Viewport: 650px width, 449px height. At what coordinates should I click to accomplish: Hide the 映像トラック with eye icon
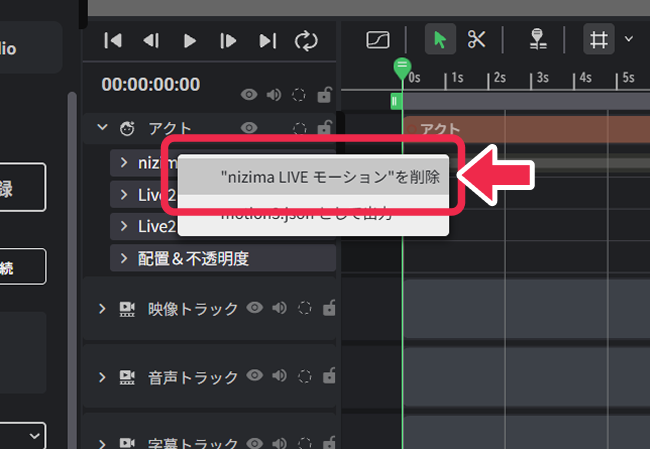pos(255,308)
